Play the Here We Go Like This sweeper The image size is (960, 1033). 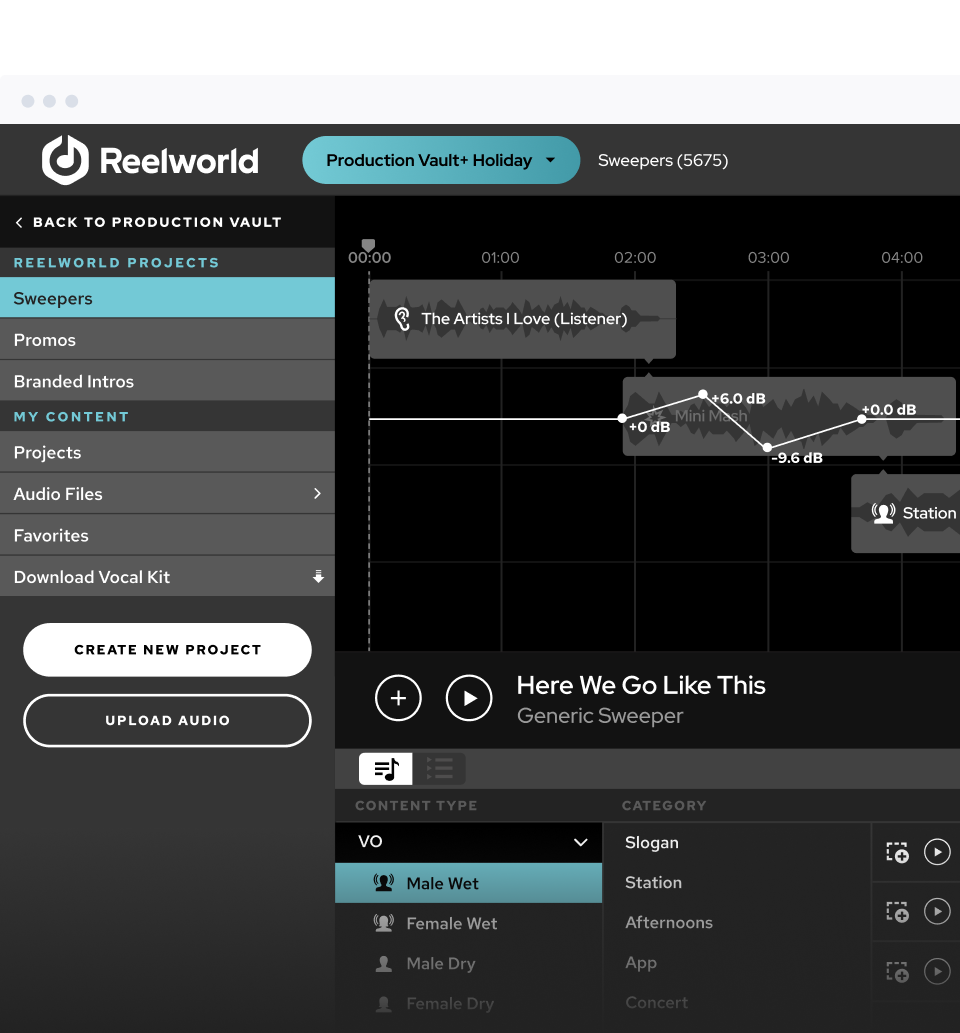469,698
